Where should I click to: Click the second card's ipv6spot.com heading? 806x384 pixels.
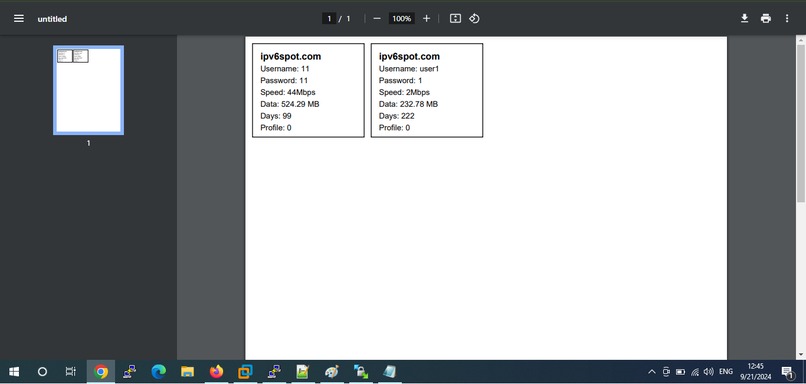click(x=409, y=57)
